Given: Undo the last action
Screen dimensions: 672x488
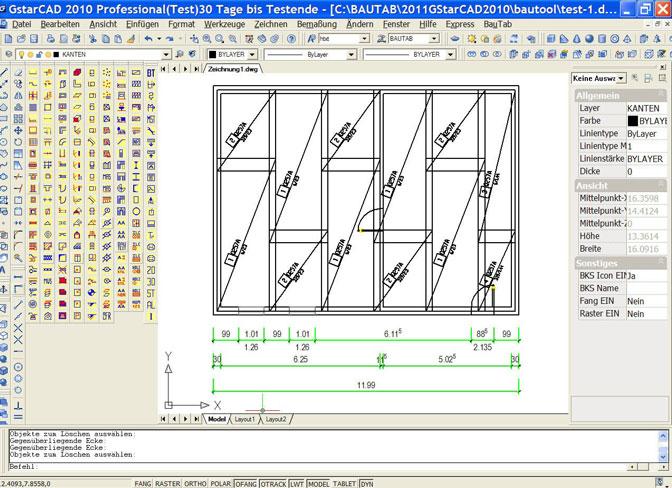Looking at the screenshot, I should coord(149,39).
